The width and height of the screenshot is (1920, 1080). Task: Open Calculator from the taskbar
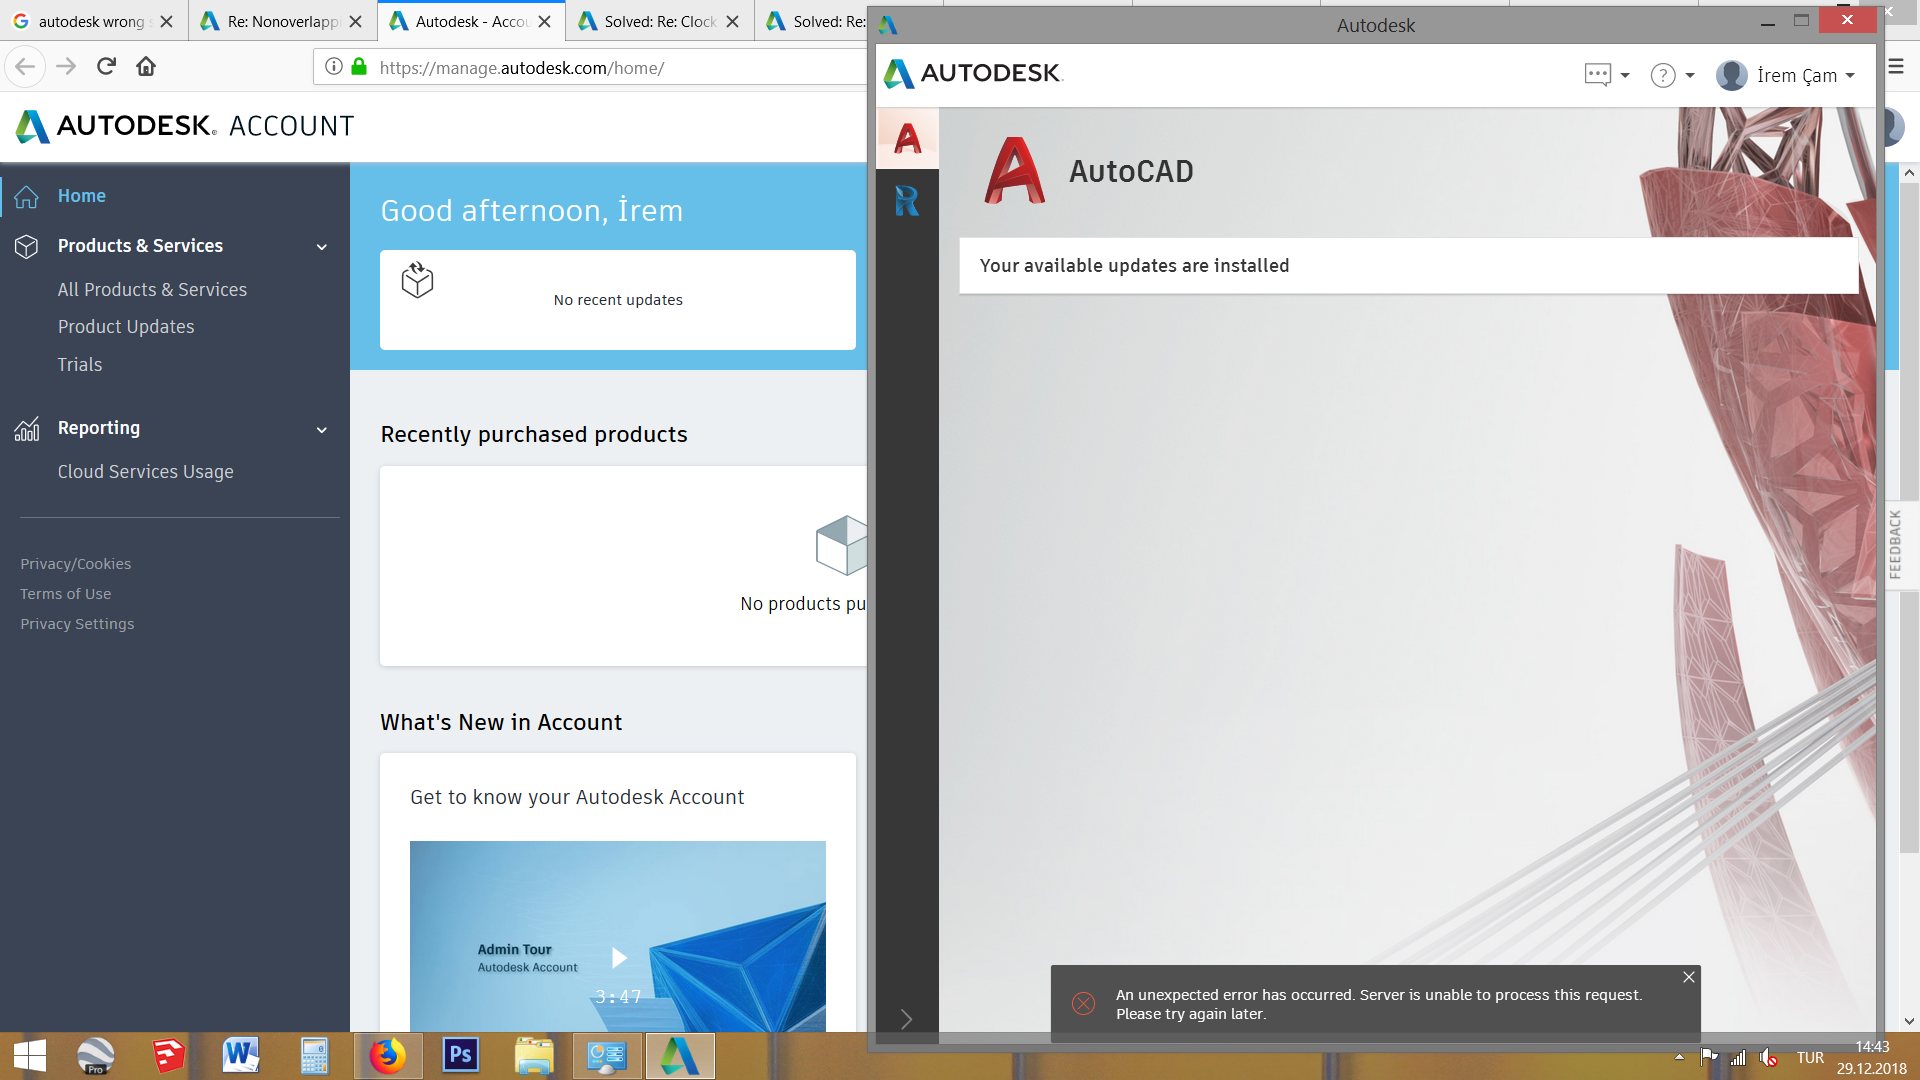tap(314, 1056)
